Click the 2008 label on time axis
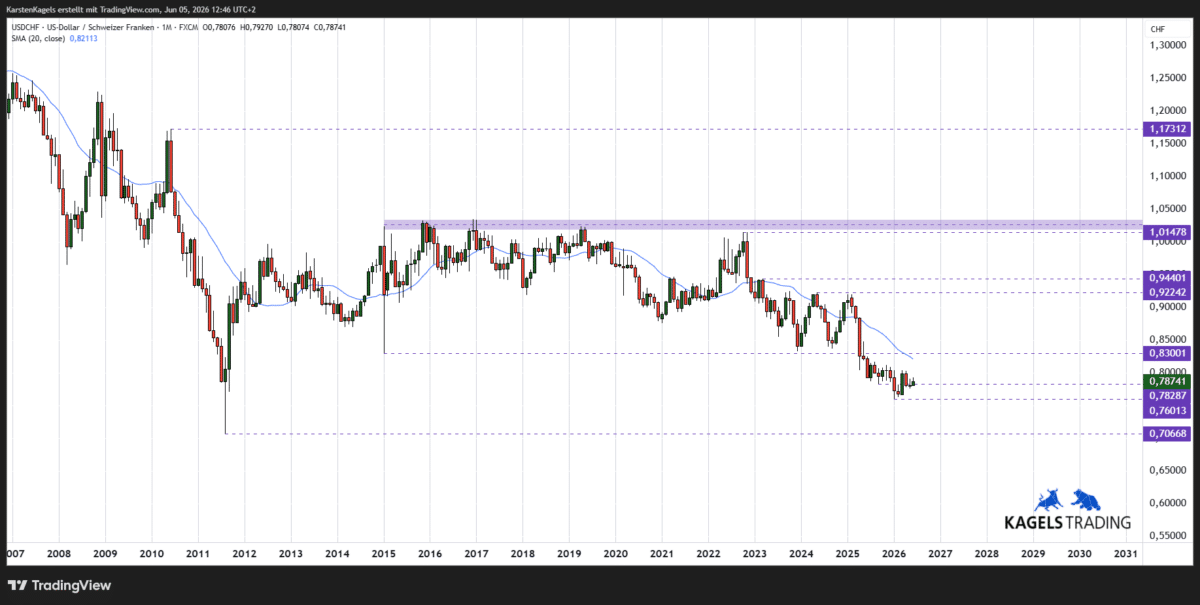This screenshot has width=1200, height=605. pyautogui.click(x=59, y=553)
